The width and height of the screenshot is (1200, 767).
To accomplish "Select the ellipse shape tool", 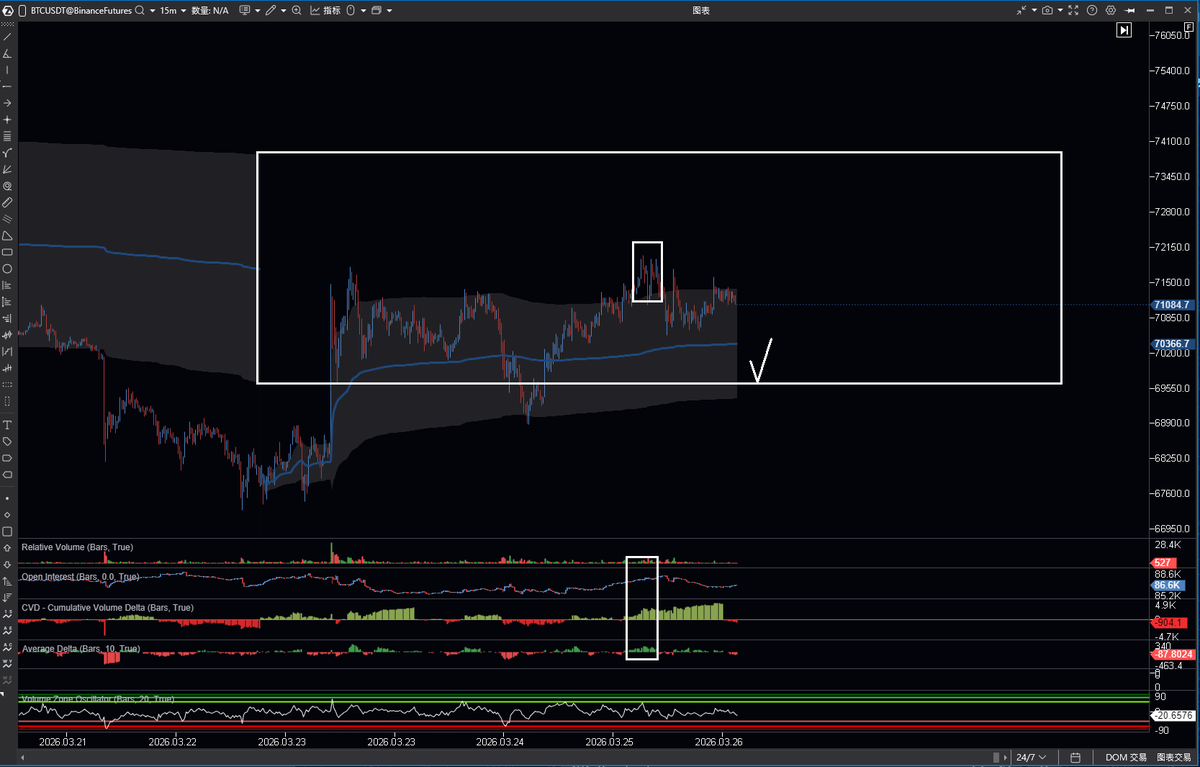I will pyautogui.click(x=7, y=268).
